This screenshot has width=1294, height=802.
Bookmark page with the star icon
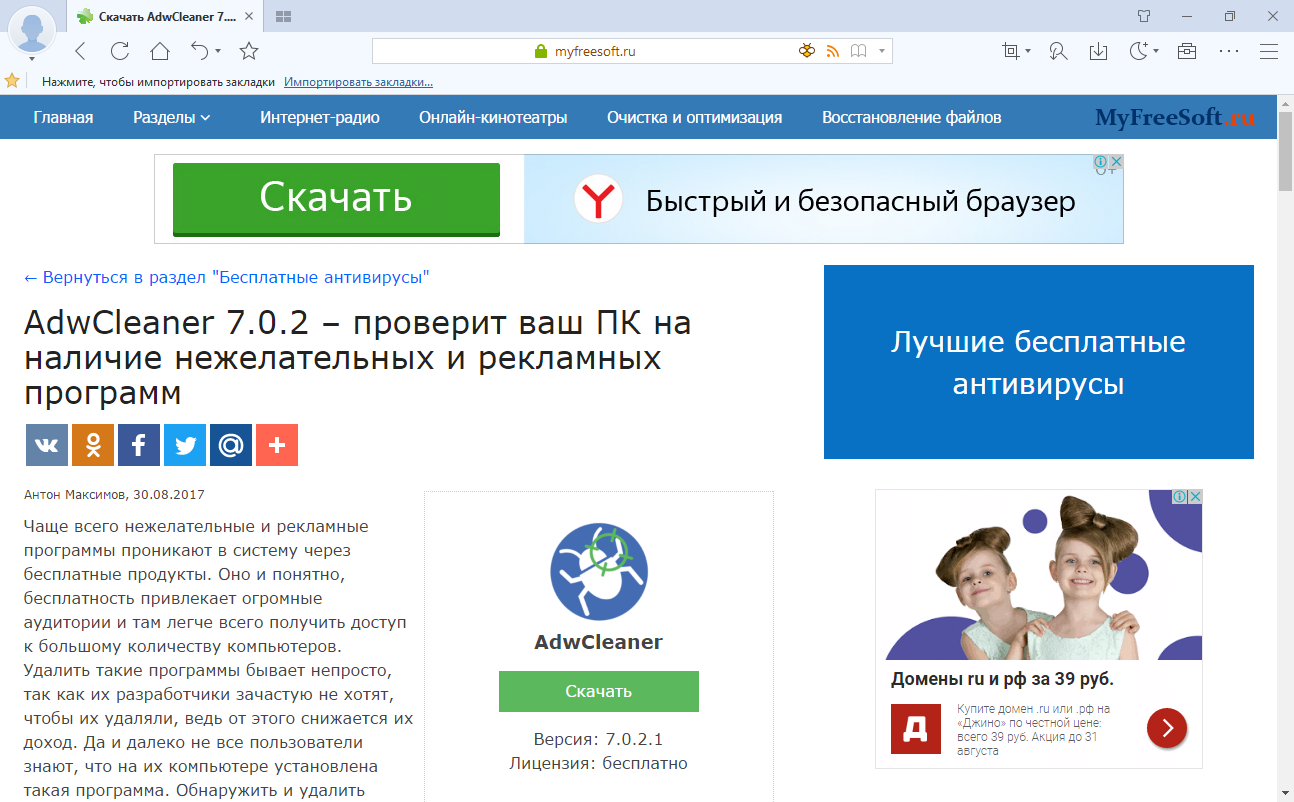pyautogui.click(x=249, y=51)
